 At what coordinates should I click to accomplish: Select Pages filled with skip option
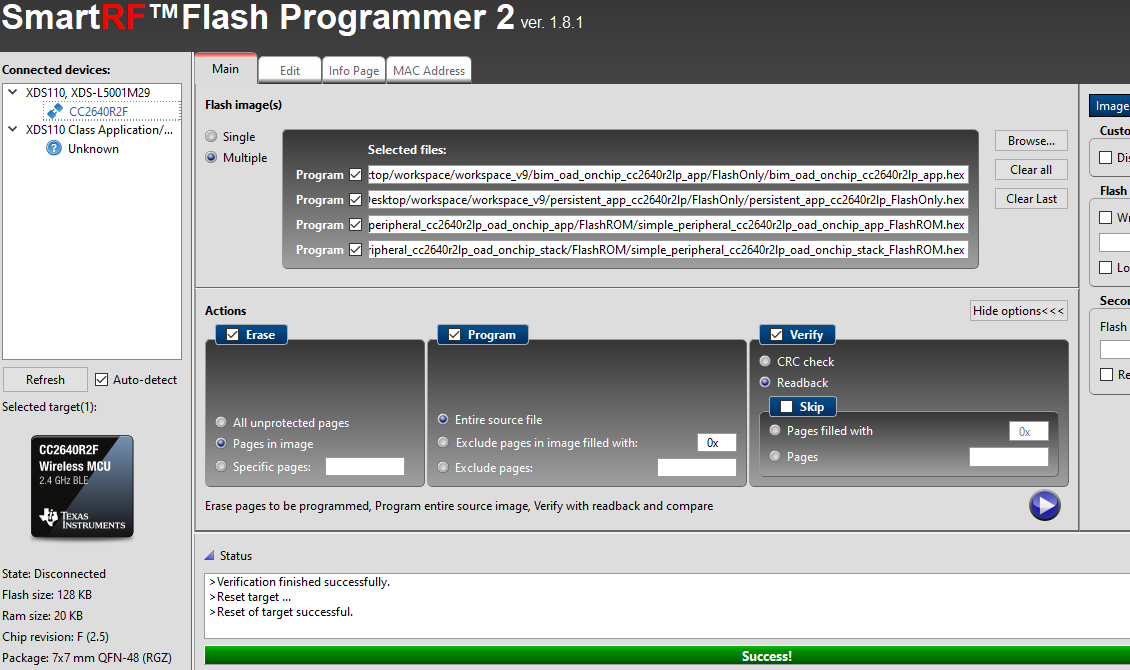tap(775, 430)
